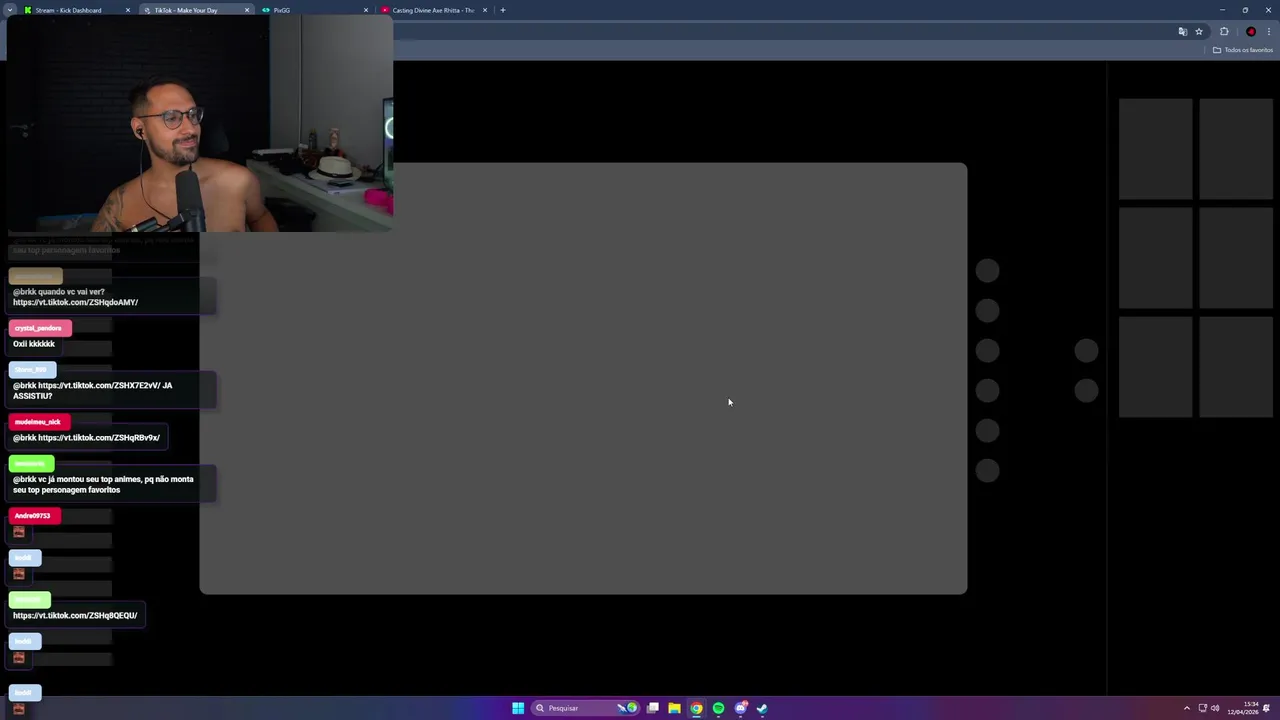Bookmark this page with the star
1280x720 pixels.
1199,31
